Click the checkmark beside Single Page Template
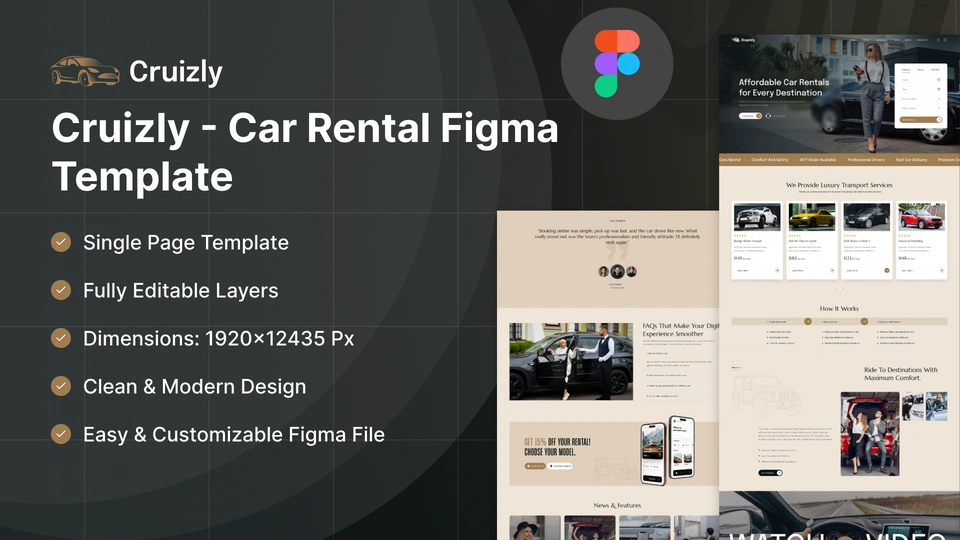Image resolution: width=960 pixels, height=540 pixels. 61,242
